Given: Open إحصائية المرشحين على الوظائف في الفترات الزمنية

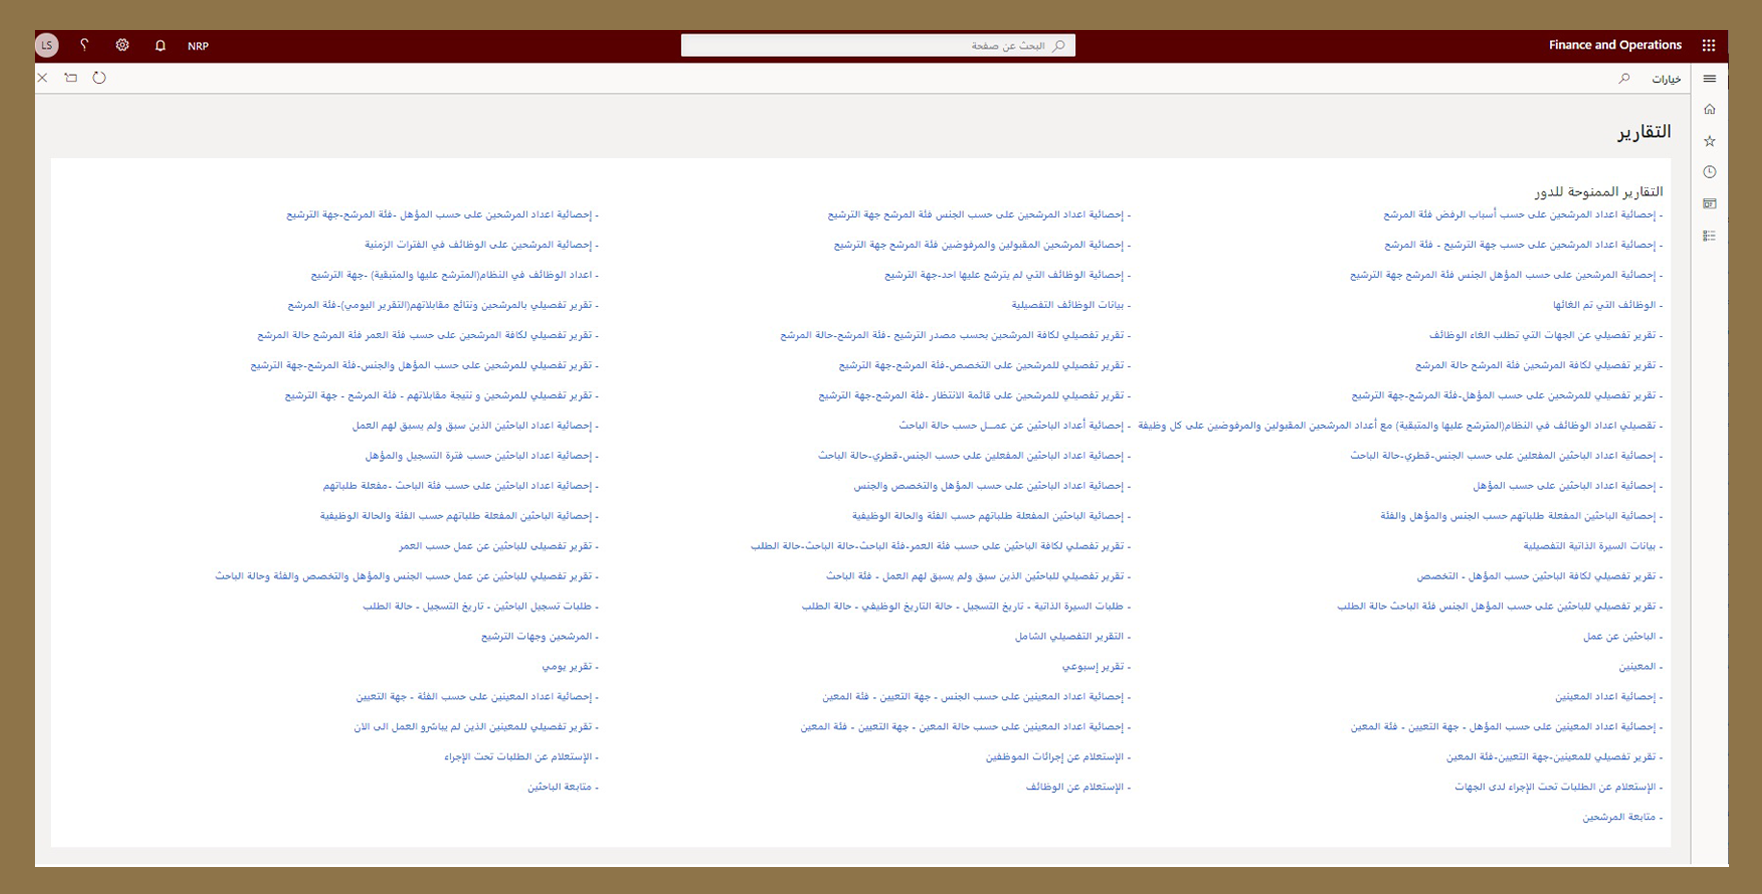Looking at the screenshot, I should click(x=482, y=244).
